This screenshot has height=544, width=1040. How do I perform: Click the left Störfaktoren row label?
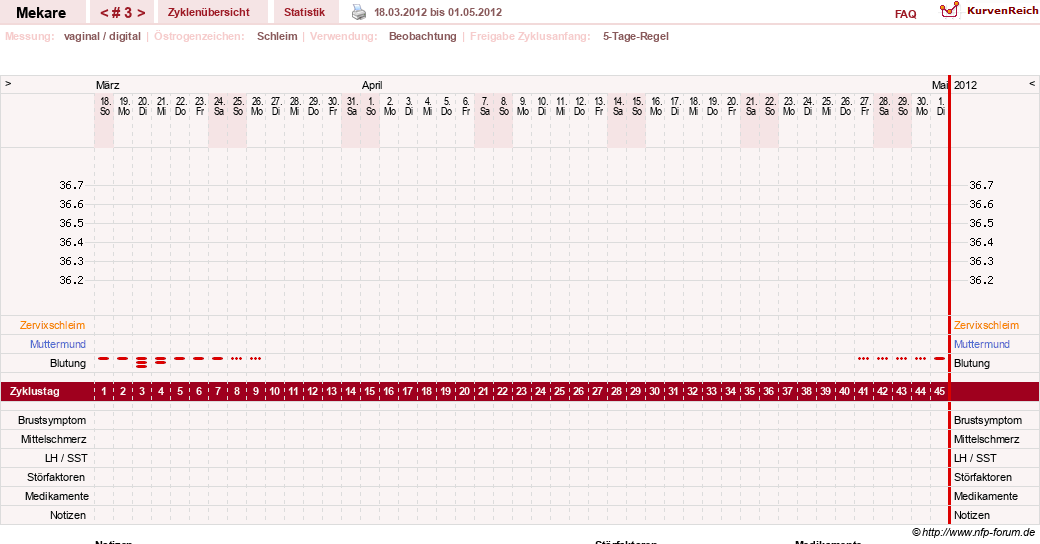pos(56,477)
